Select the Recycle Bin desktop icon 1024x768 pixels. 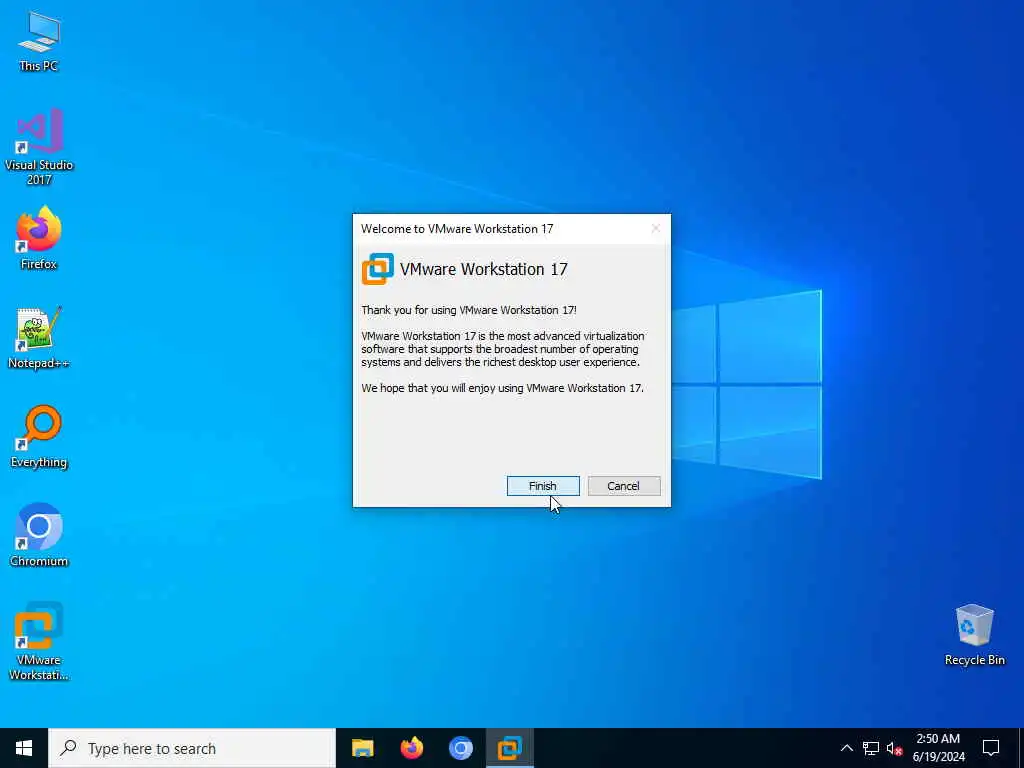974,635
